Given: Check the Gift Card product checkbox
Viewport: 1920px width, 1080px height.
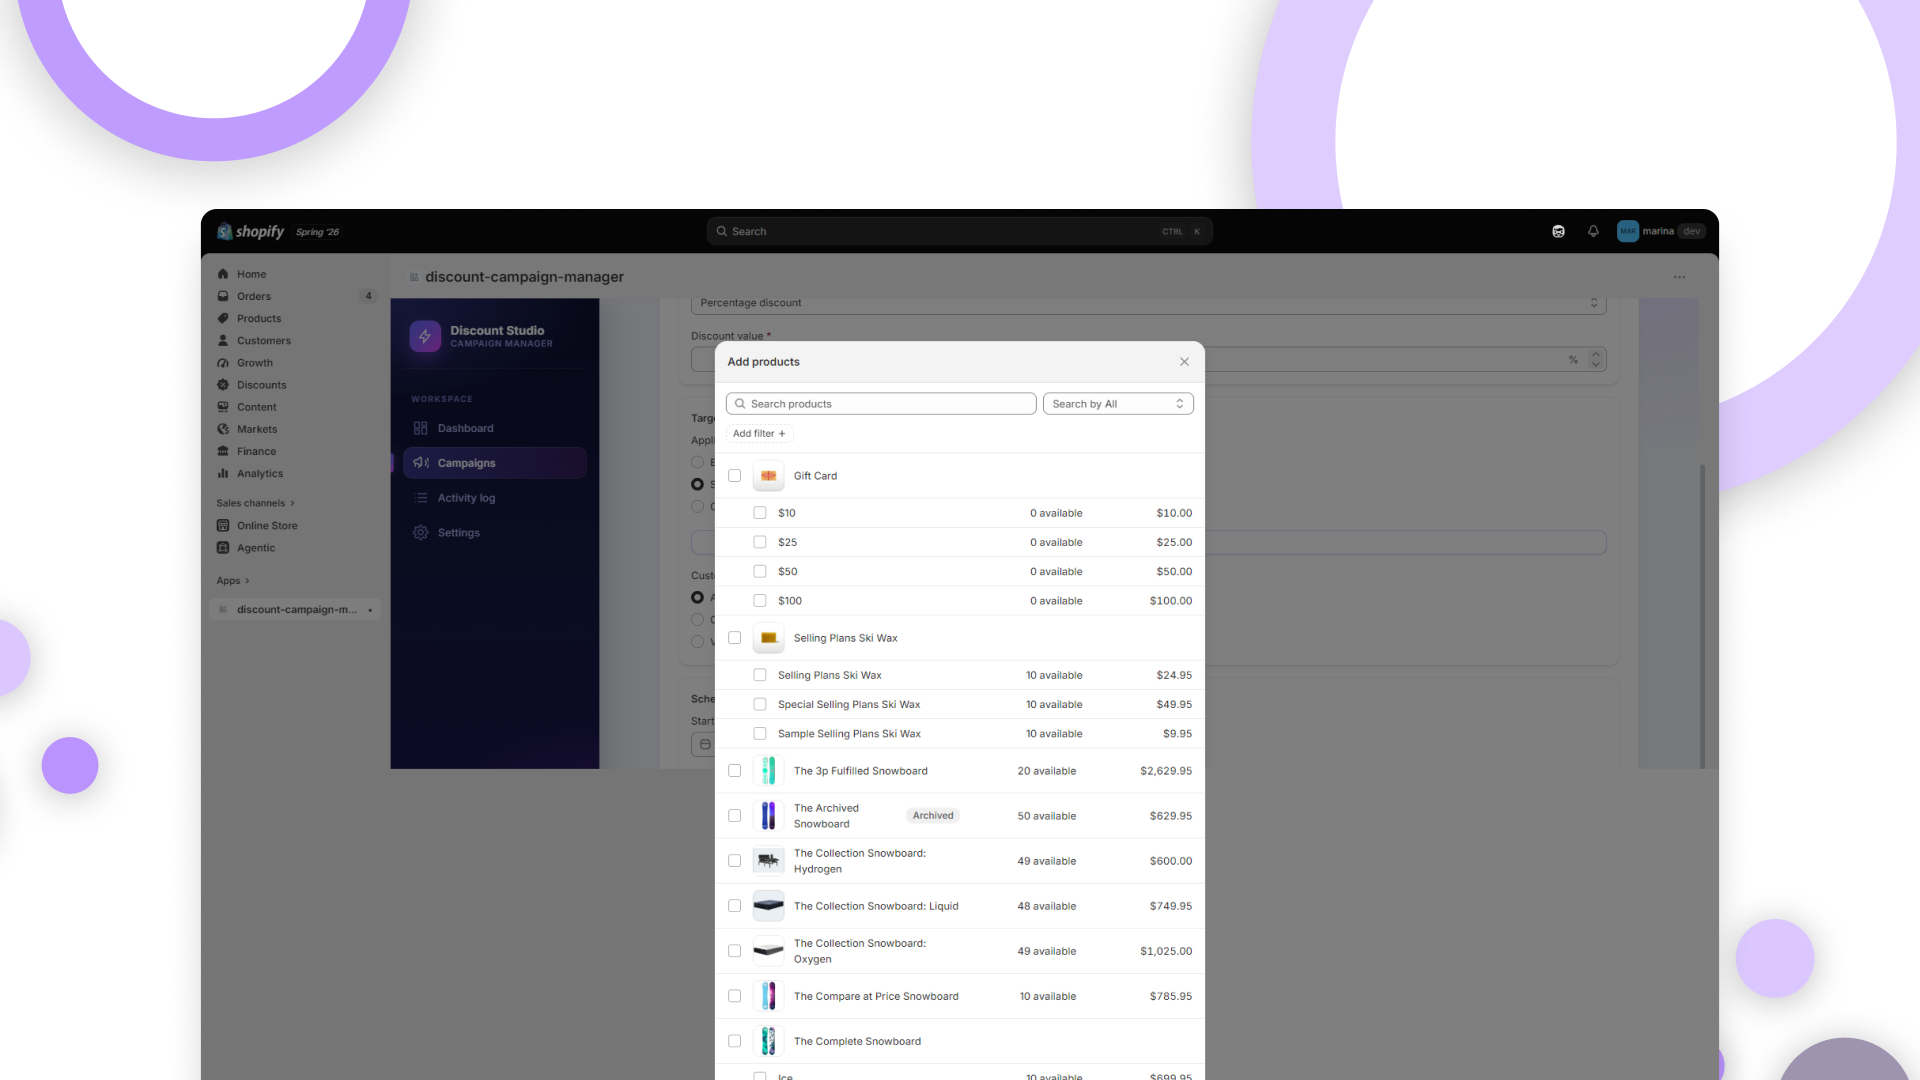Looking at the screenshot, I should [735, 476].
